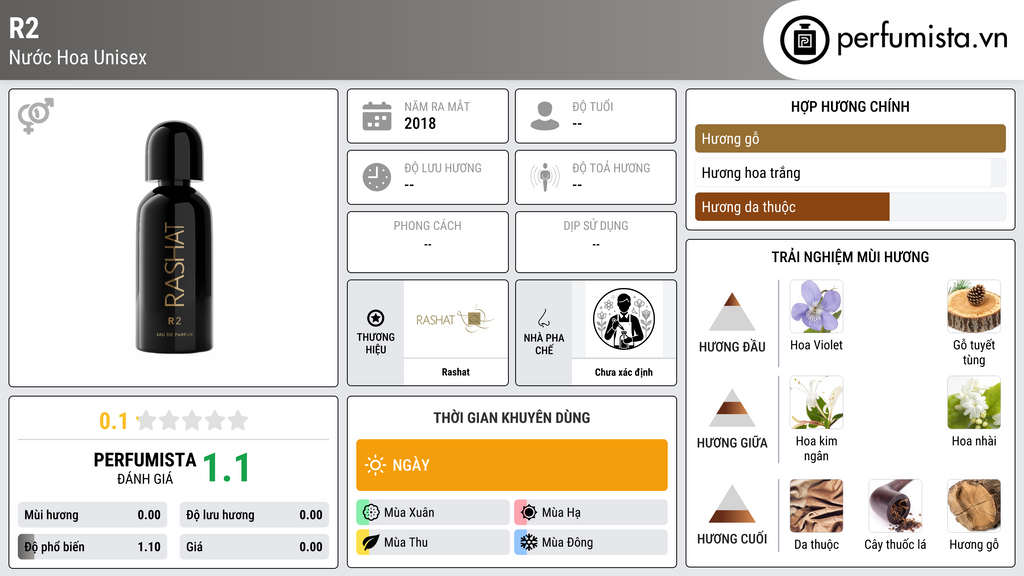Click the green 1.1 Perfumista score

(x=226, y=468)
